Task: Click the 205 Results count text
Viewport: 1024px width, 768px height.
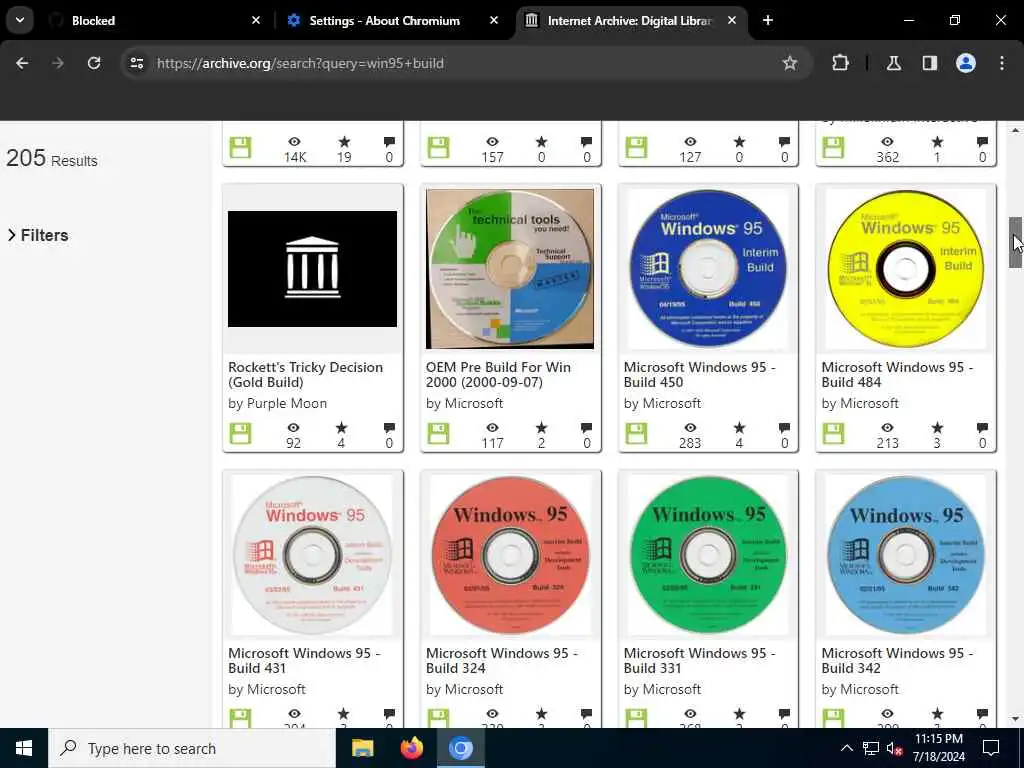Action: click(52, 159)
